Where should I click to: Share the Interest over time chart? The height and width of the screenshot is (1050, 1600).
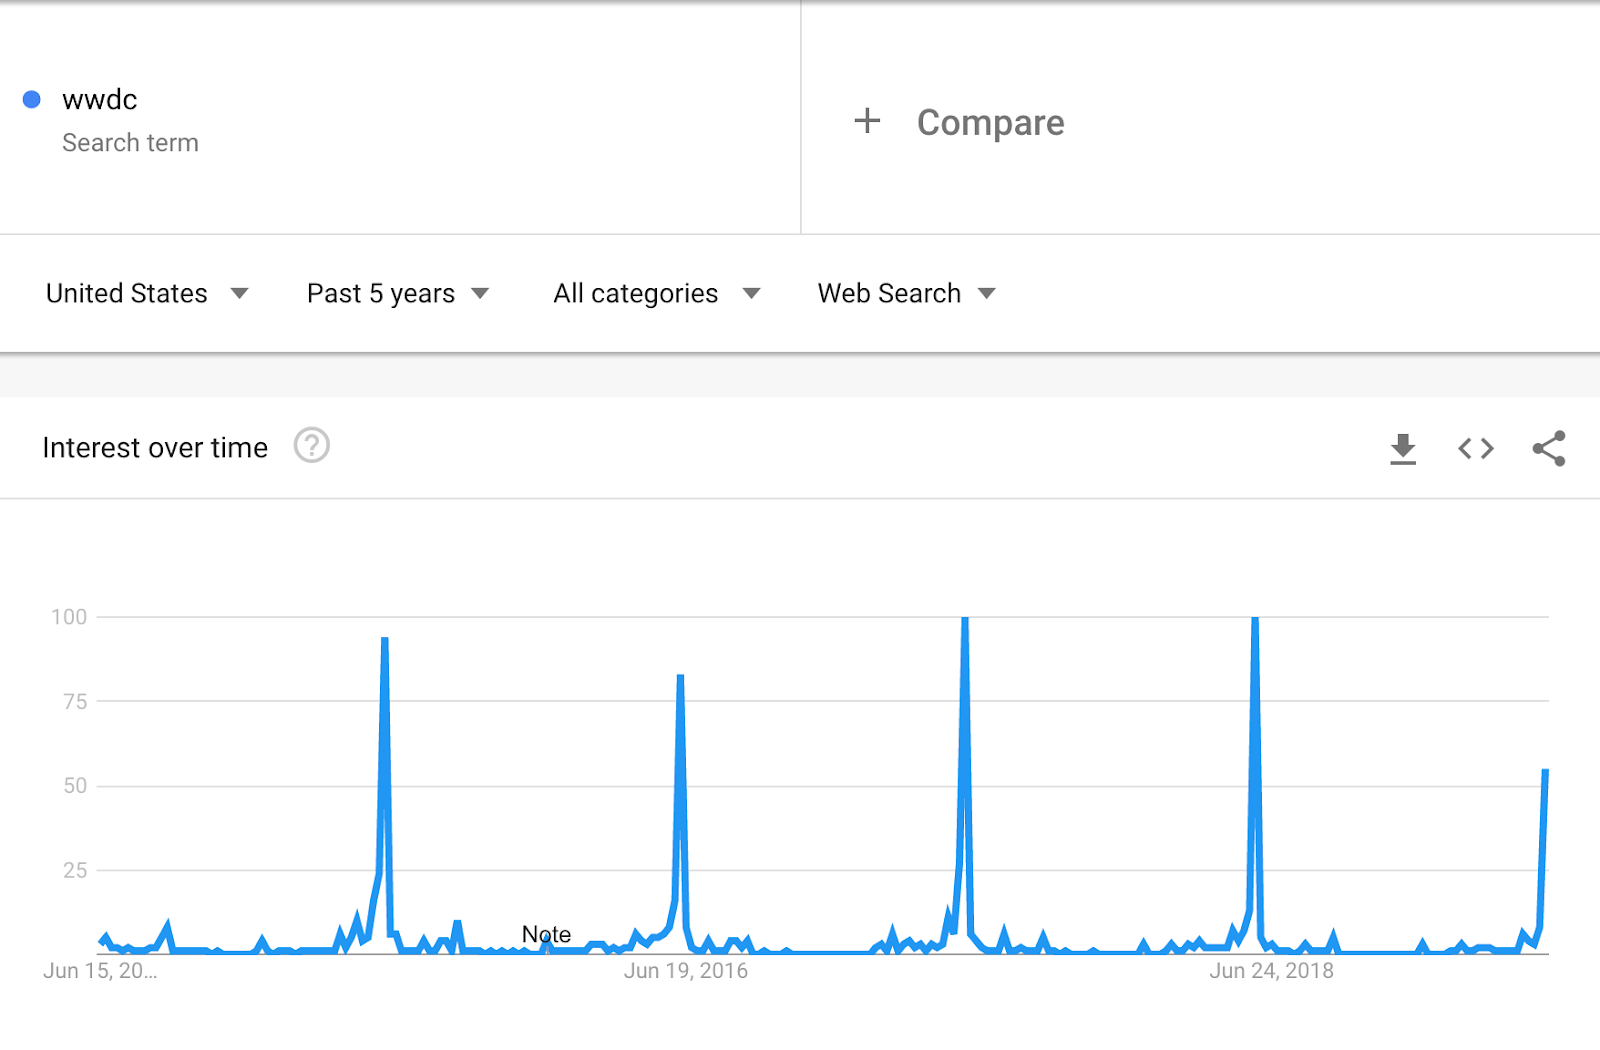click(x=1549, y=448)
